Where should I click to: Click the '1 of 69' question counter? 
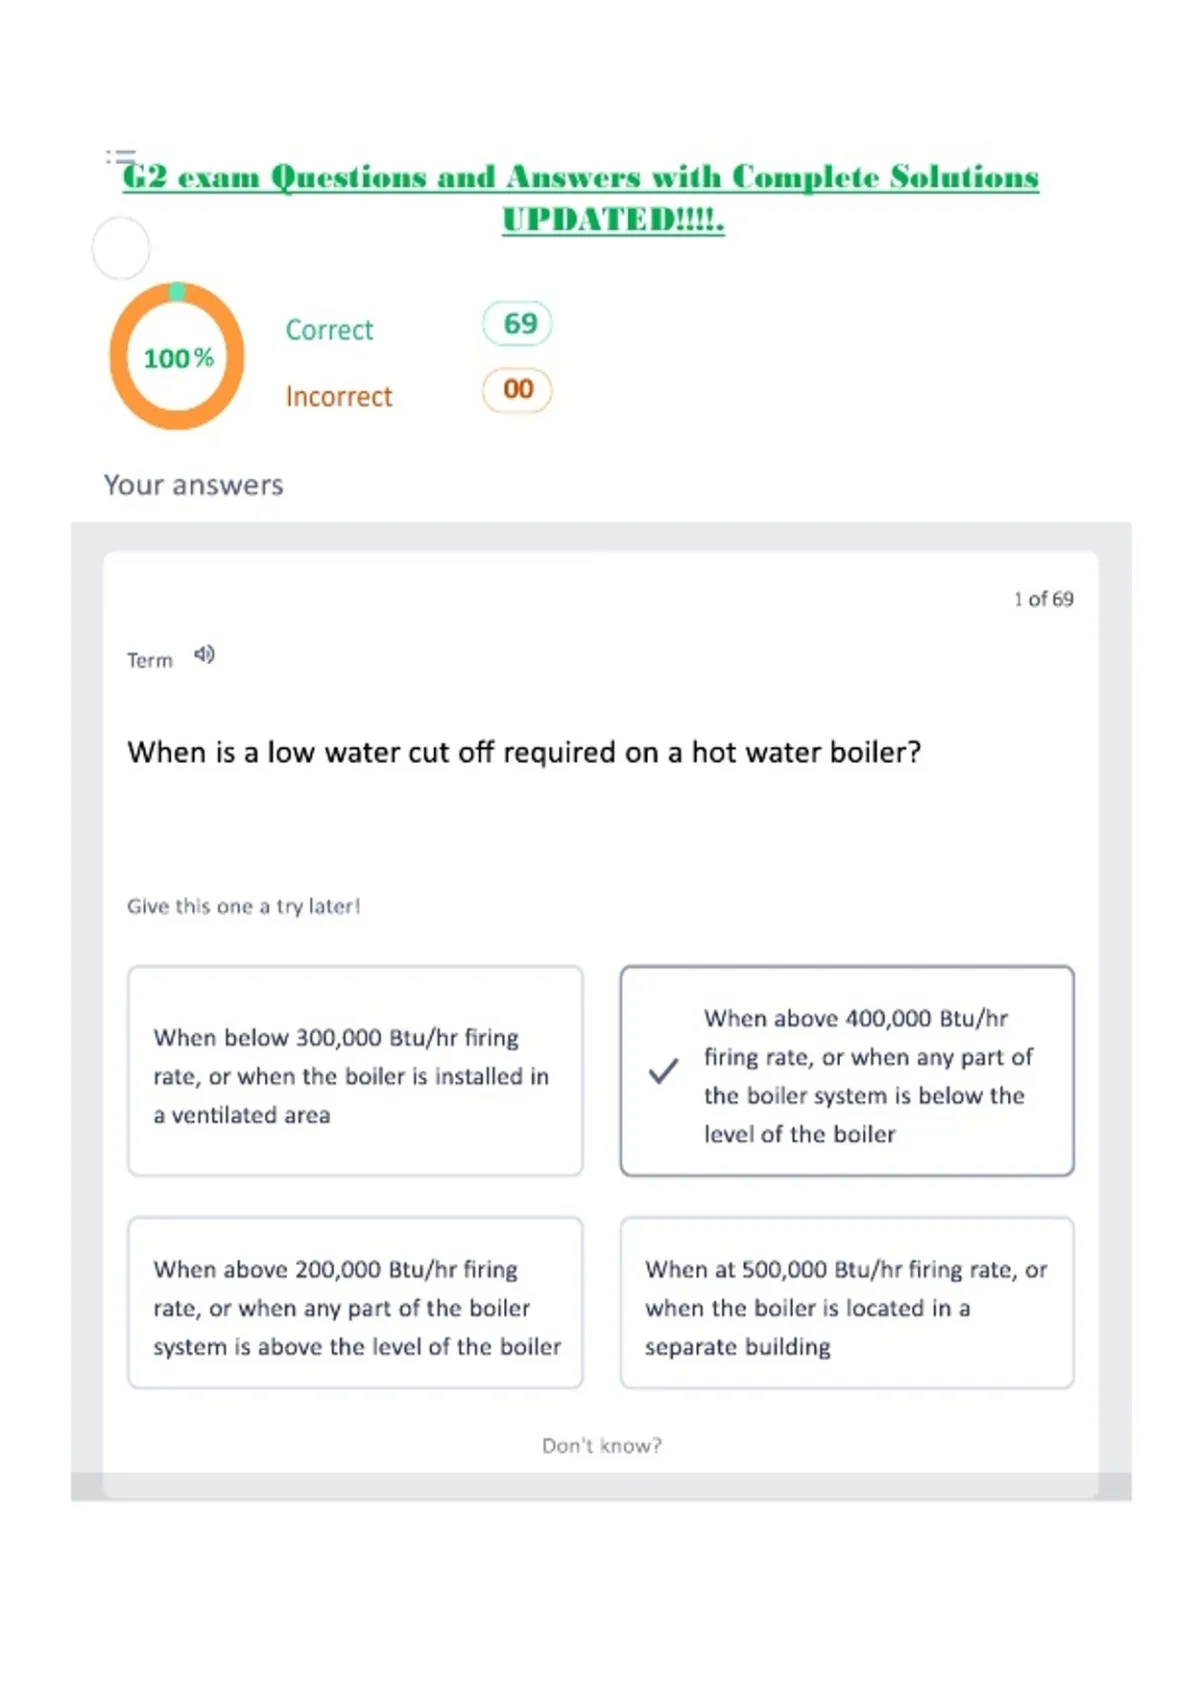click(x=1043, y=599)
